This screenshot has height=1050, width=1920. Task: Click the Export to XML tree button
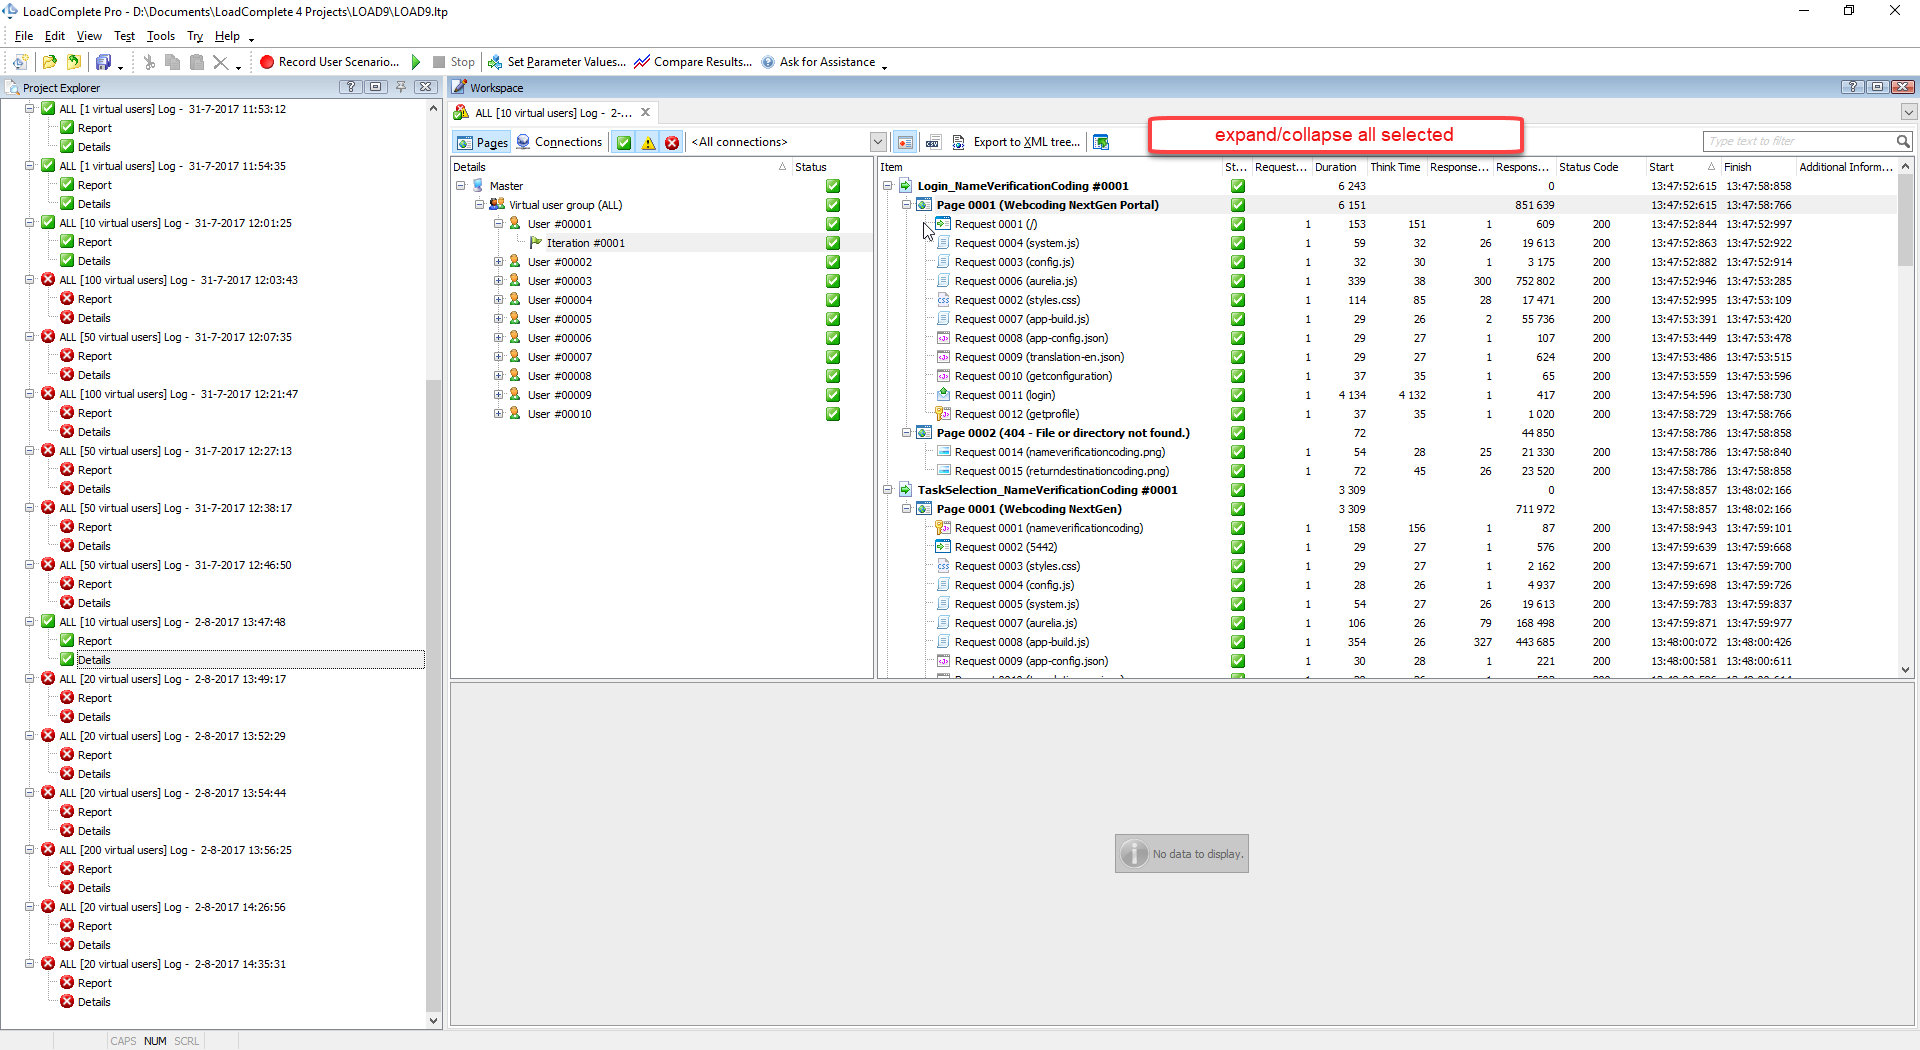(1016, 142)
